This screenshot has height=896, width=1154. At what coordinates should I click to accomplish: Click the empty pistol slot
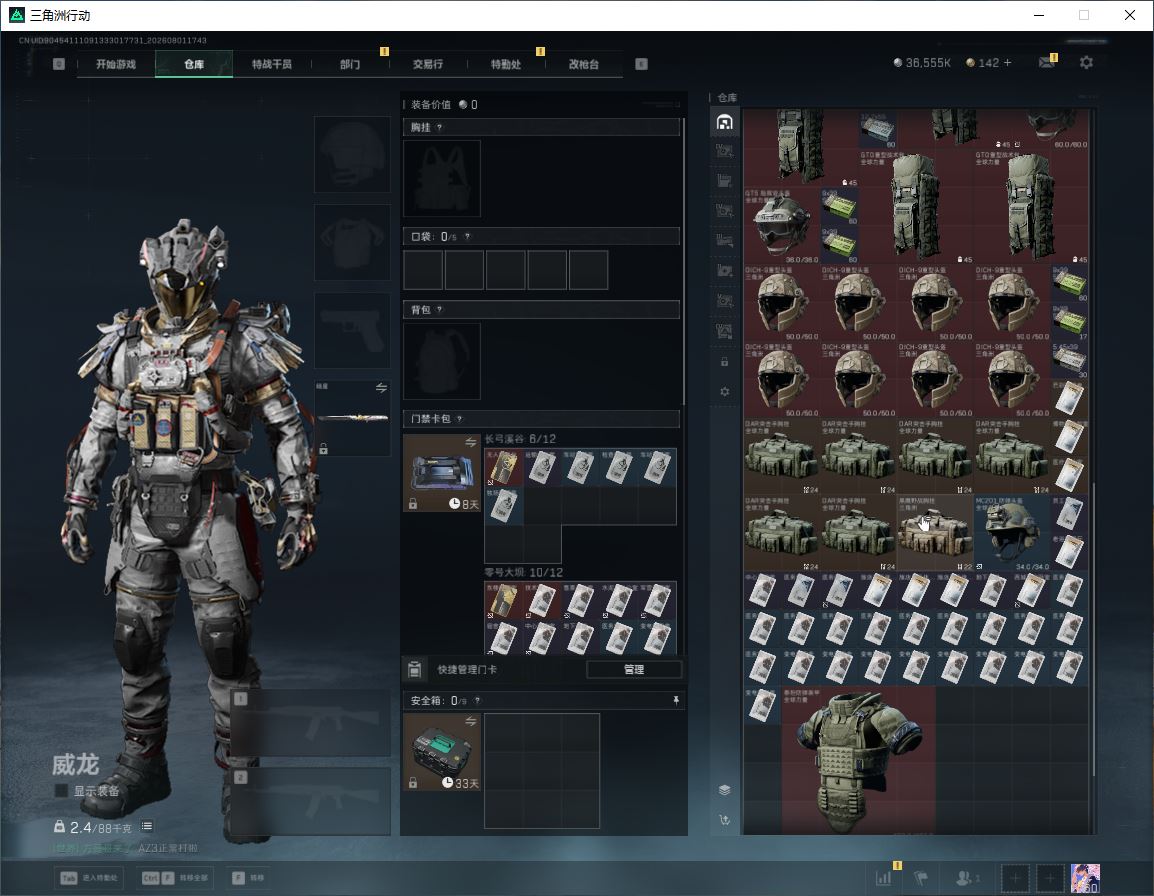pos(353,331)
